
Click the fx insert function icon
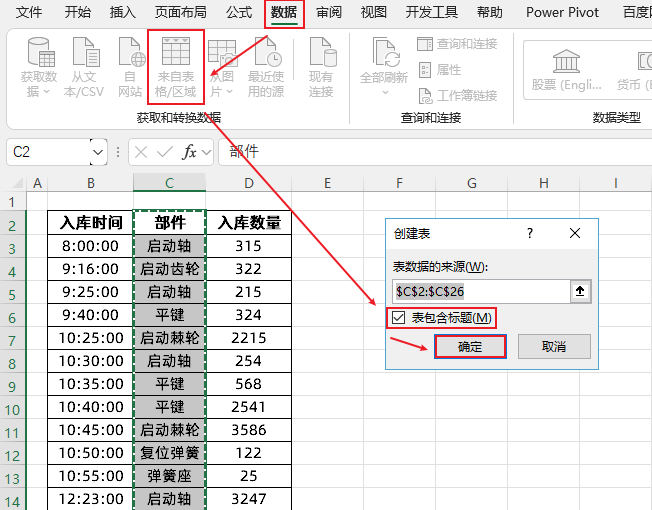[189, 152]
